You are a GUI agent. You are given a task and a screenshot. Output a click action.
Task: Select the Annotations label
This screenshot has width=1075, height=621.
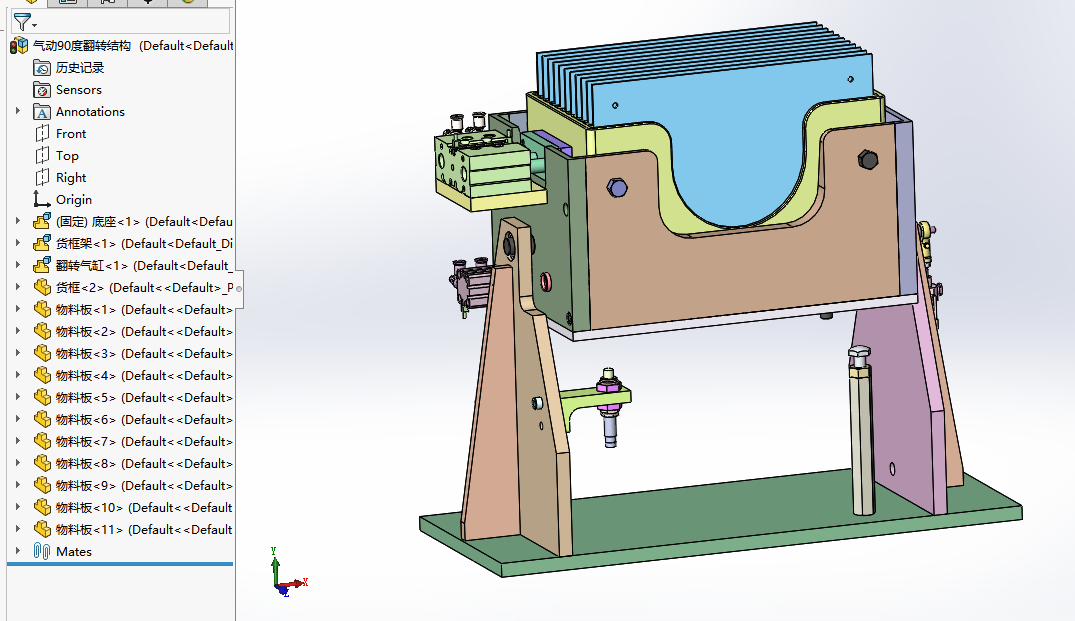click(90, 112)
